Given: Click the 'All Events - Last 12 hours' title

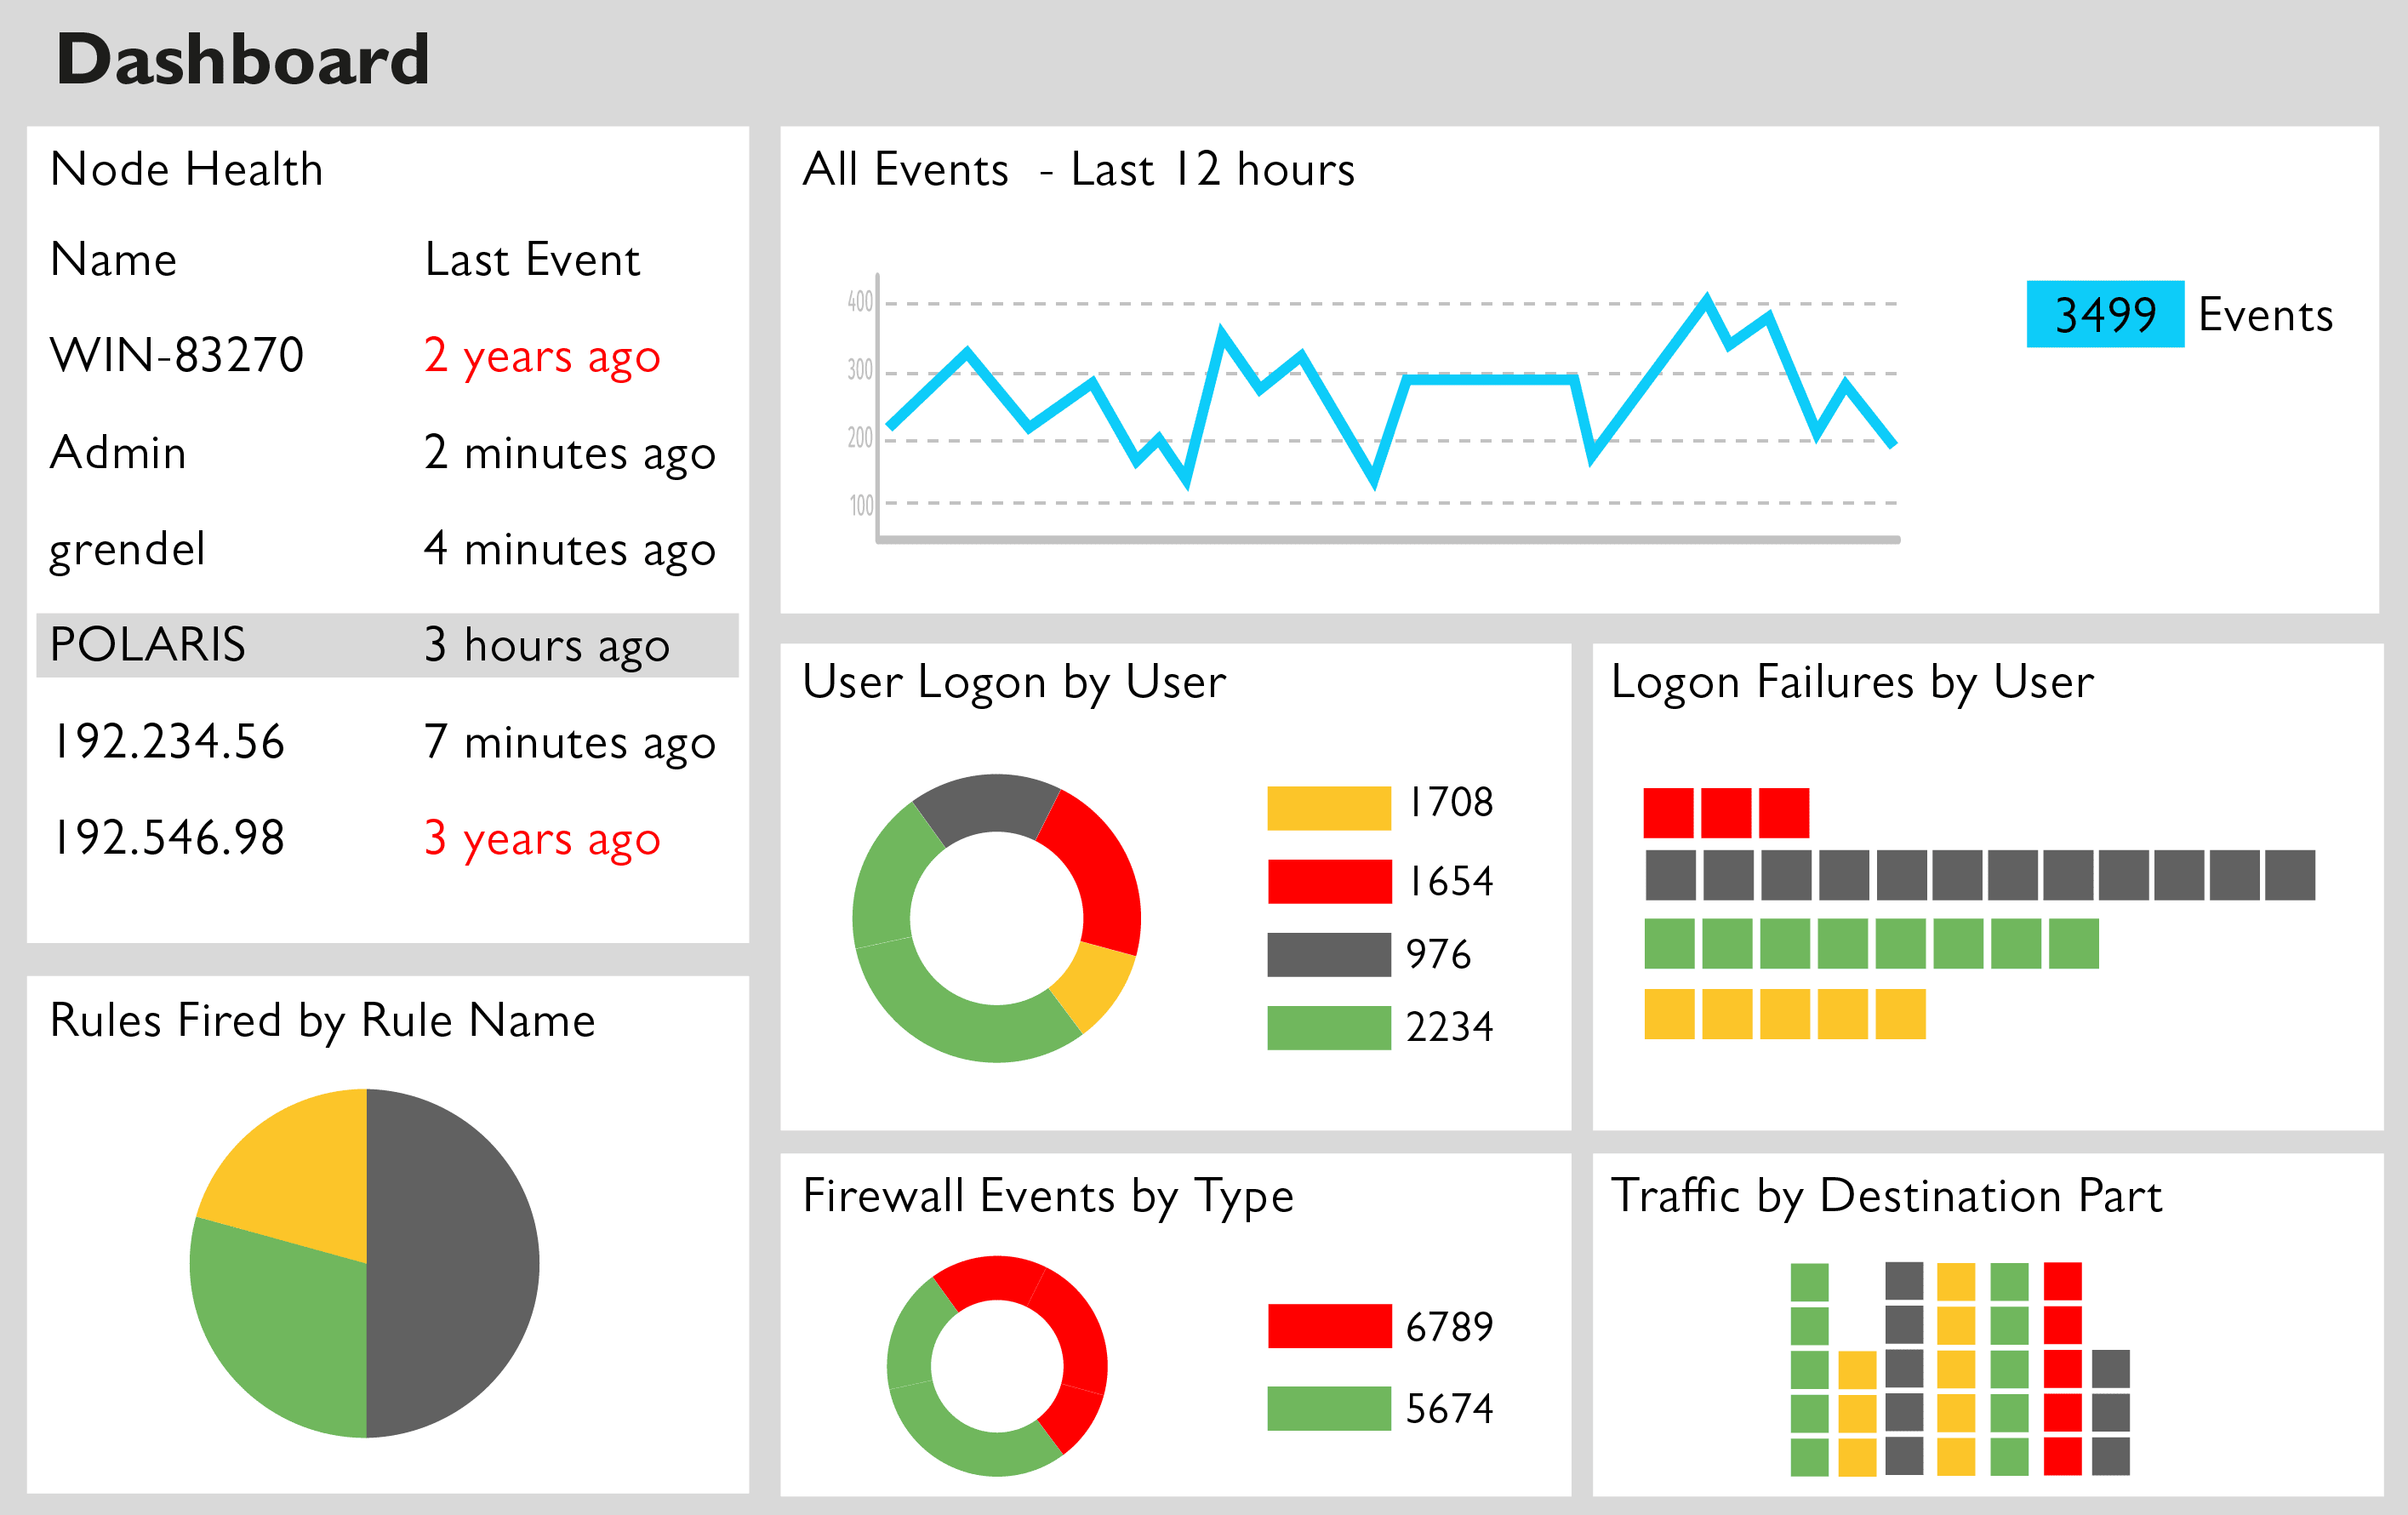Looking at the screenshot, I should tap(1079, 169).
